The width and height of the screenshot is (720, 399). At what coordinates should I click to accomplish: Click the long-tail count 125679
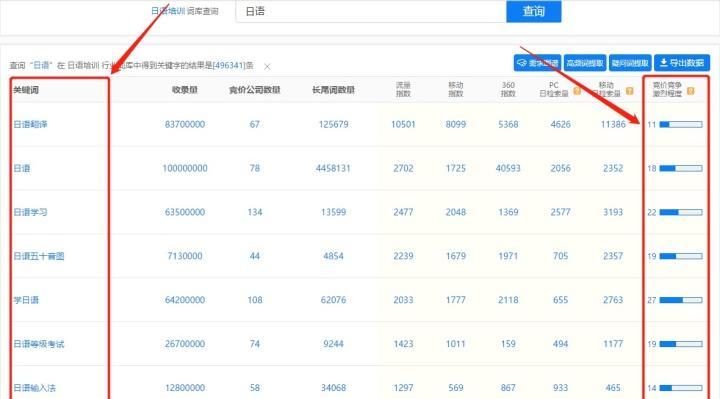click(x=333, y=124)
